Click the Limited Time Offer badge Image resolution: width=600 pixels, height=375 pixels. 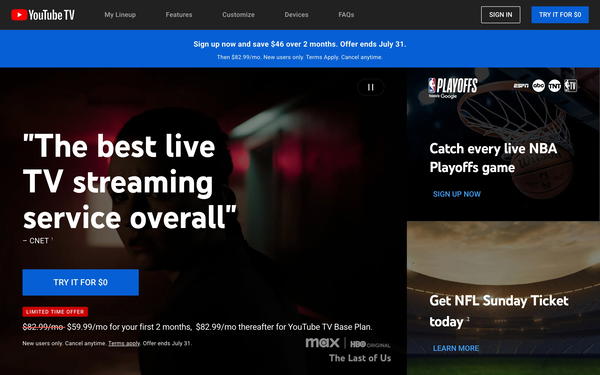pyautogui.click(x=55, y=312)
